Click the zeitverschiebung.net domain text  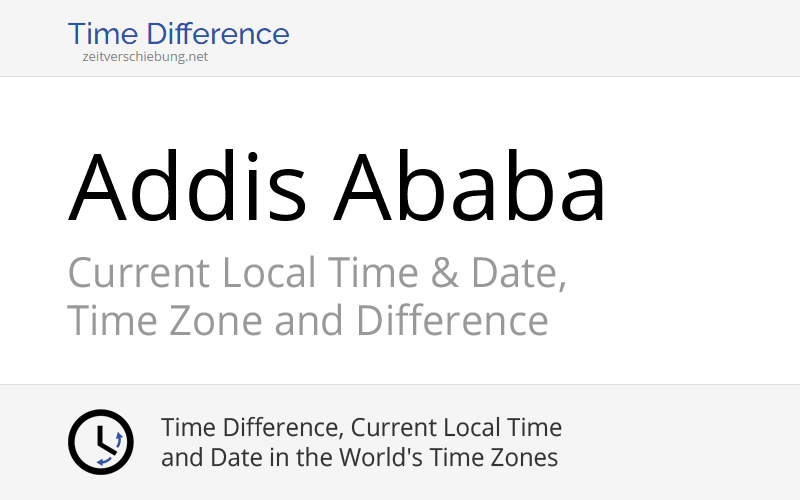[x=145, y=57]
